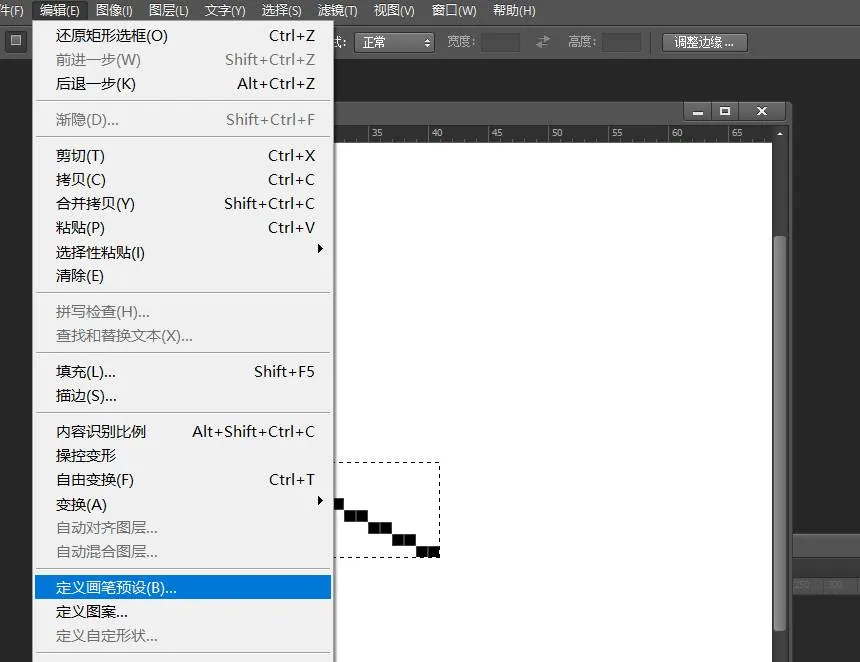Screen dimensions: 860x662
Task: Open the 窗口 menu
Action: pos(454,10)
